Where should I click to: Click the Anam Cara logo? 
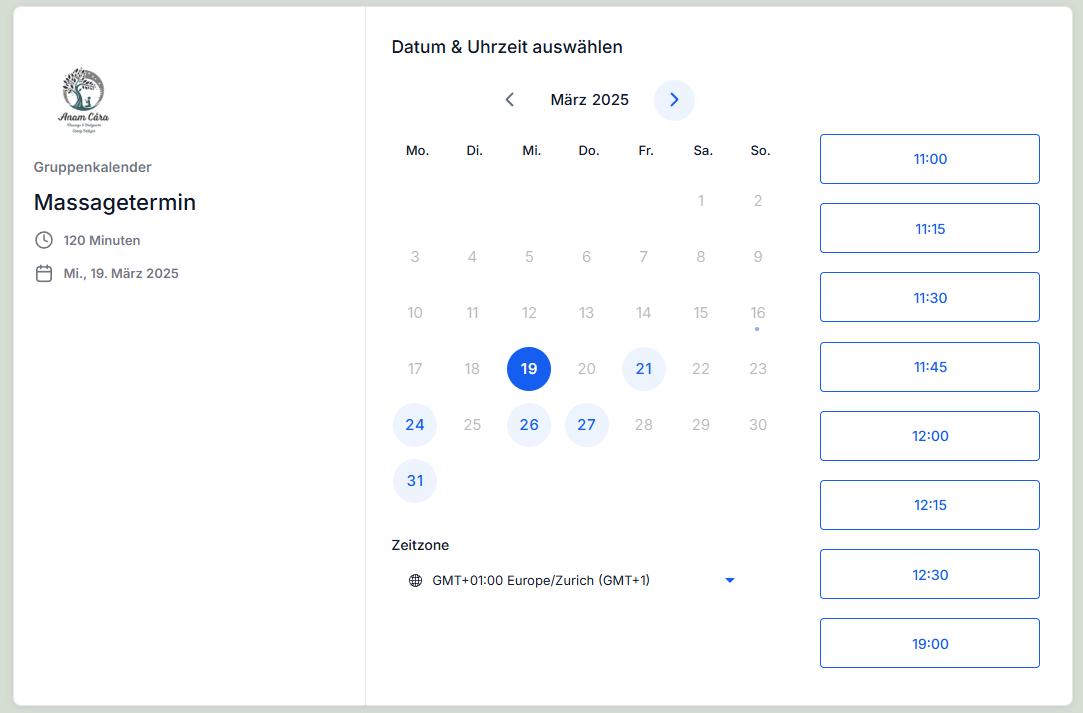(x=84, y=100)
